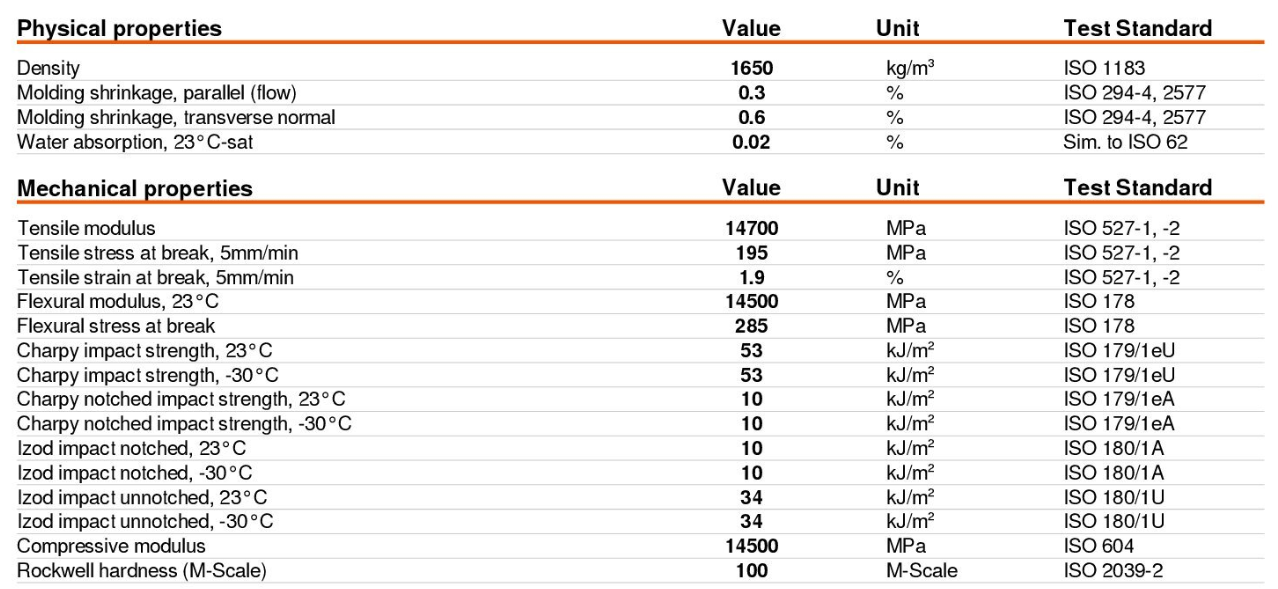This screenshot has width=1278, height=589.
Task: Select the ISO 604 test standard
Action: [x=1099, y=546]
